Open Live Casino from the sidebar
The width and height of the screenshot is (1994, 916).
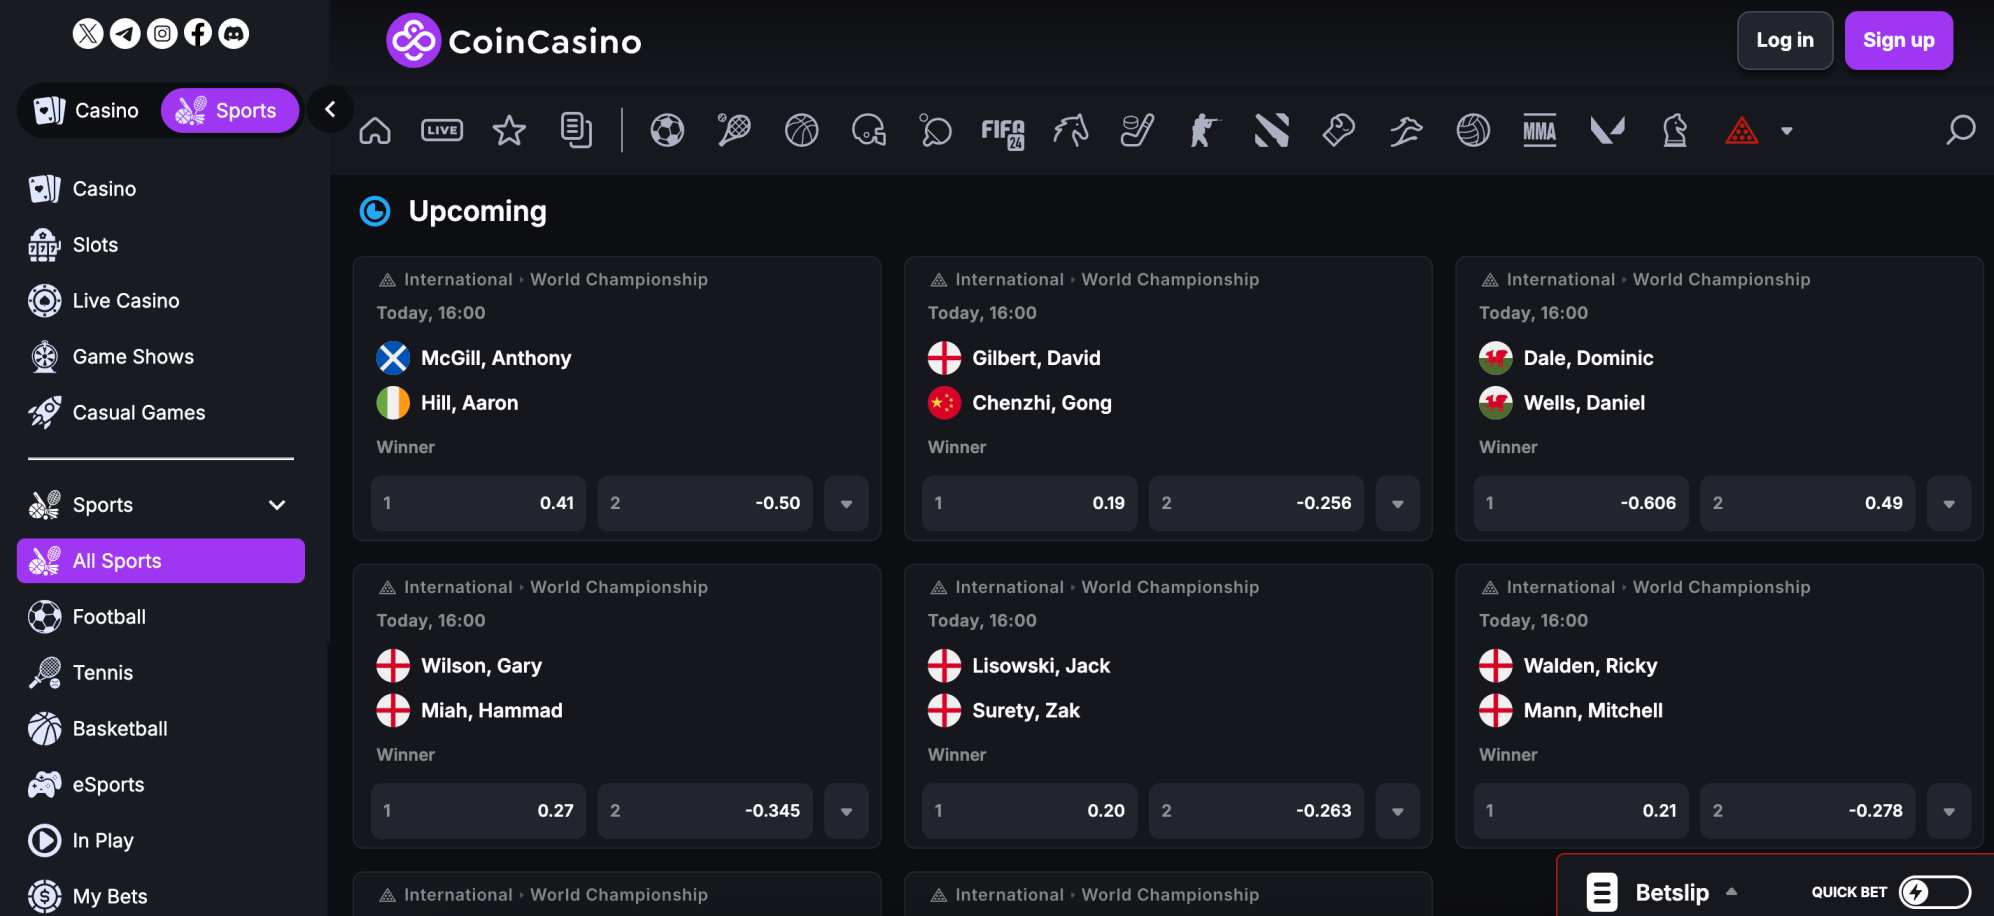pos(125,301)
